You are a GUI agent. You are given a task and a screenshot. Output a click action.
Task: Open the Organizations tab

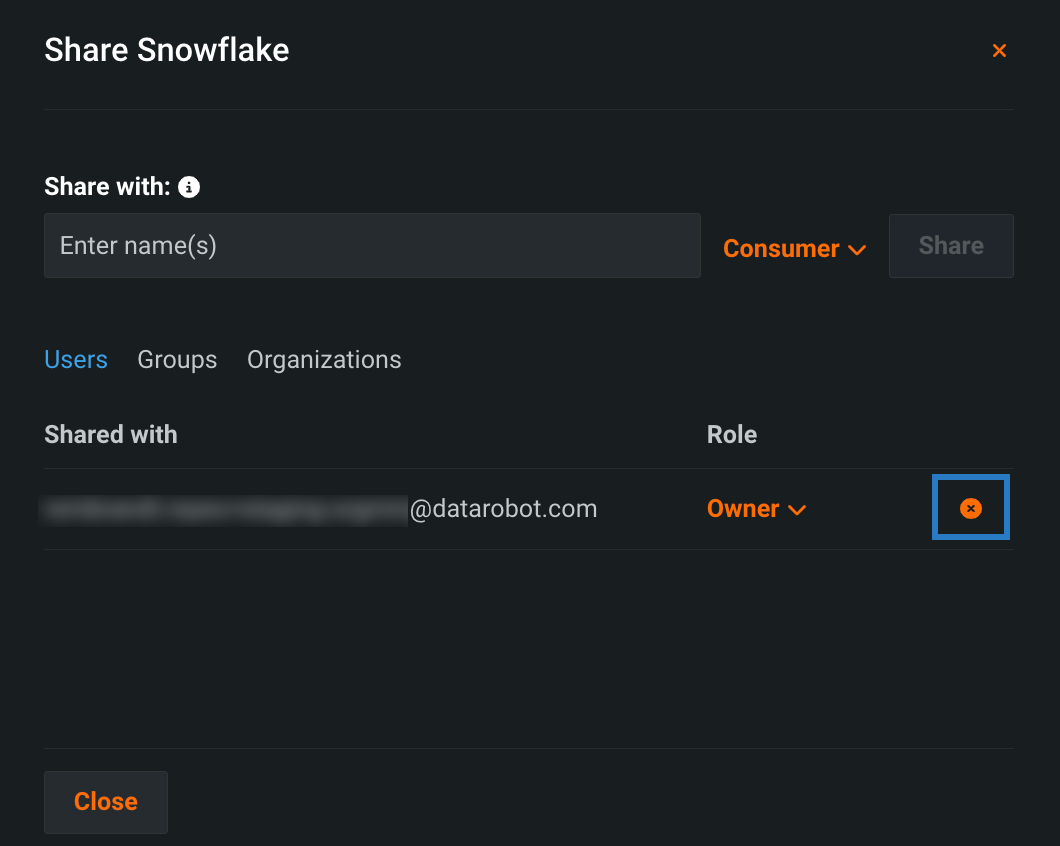324,360
